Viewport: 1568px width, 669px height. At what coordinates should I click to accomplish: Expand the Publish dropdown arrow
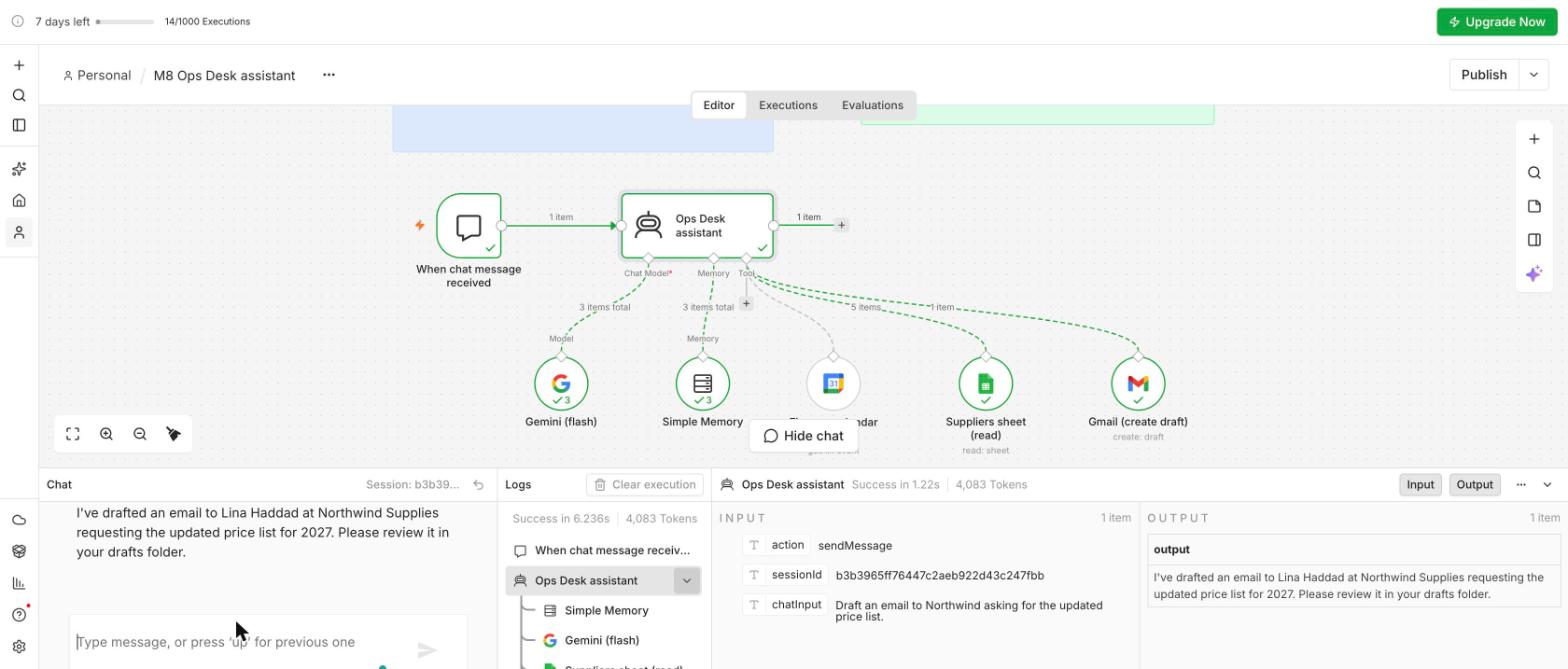click(x=1533, y=75)
